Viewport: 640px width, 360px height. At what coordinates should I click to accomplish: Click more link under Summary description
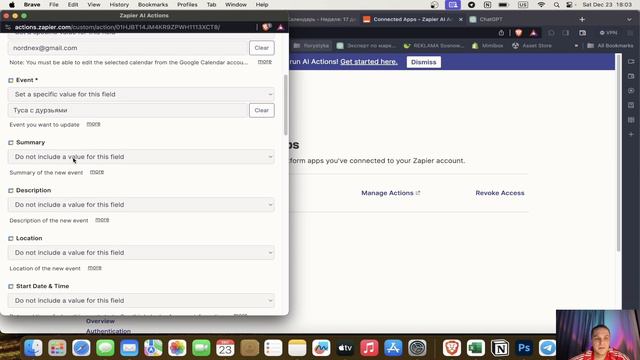[97, 172]
